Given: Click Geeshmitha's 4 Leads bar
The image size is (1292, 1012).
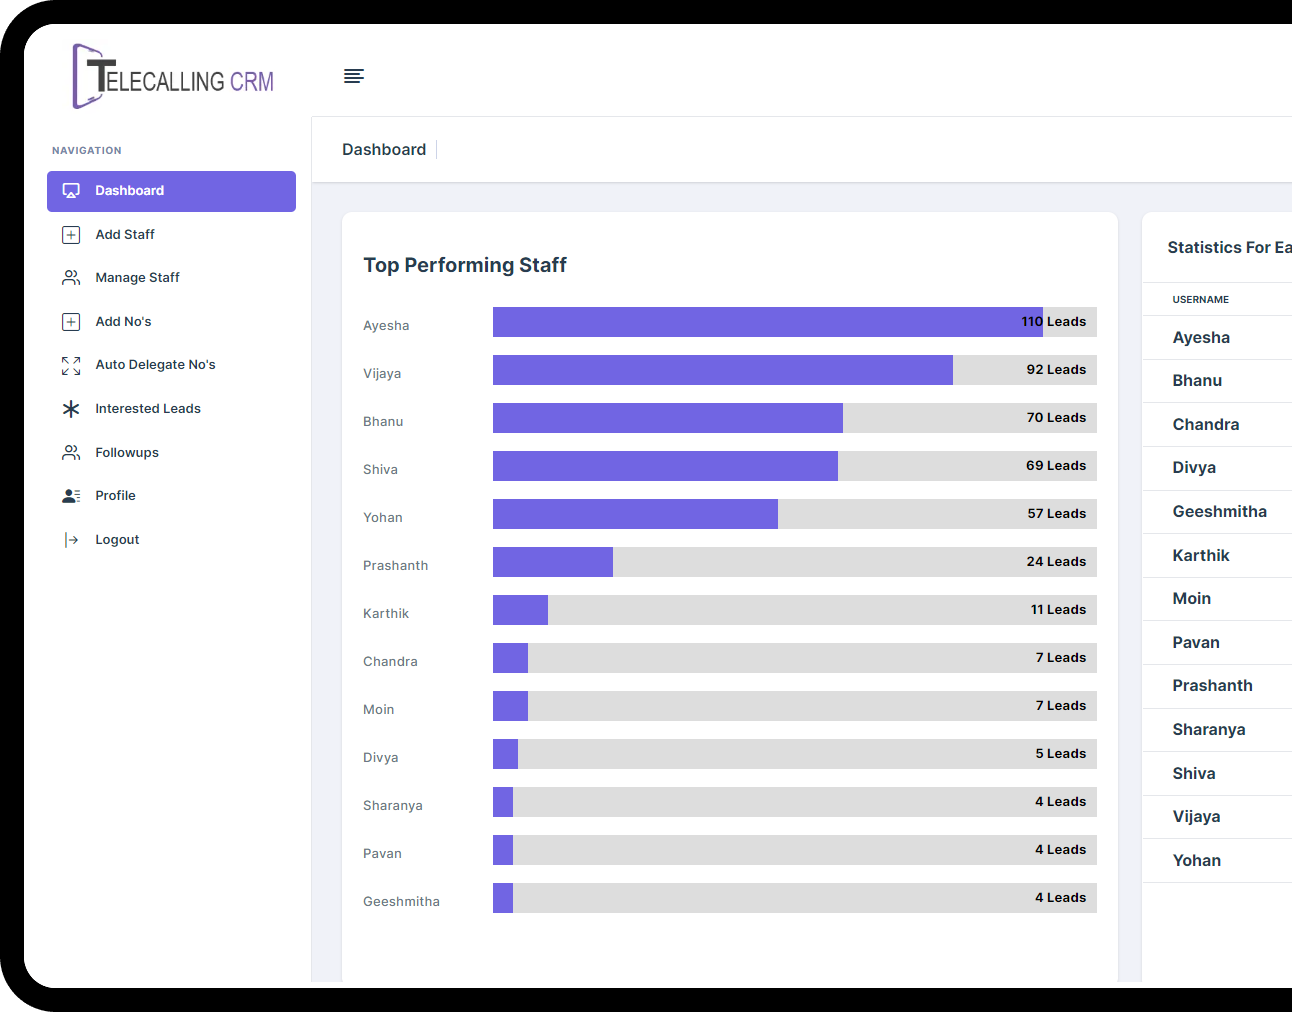Looking at the screenshot, I should tap(795, 898).
